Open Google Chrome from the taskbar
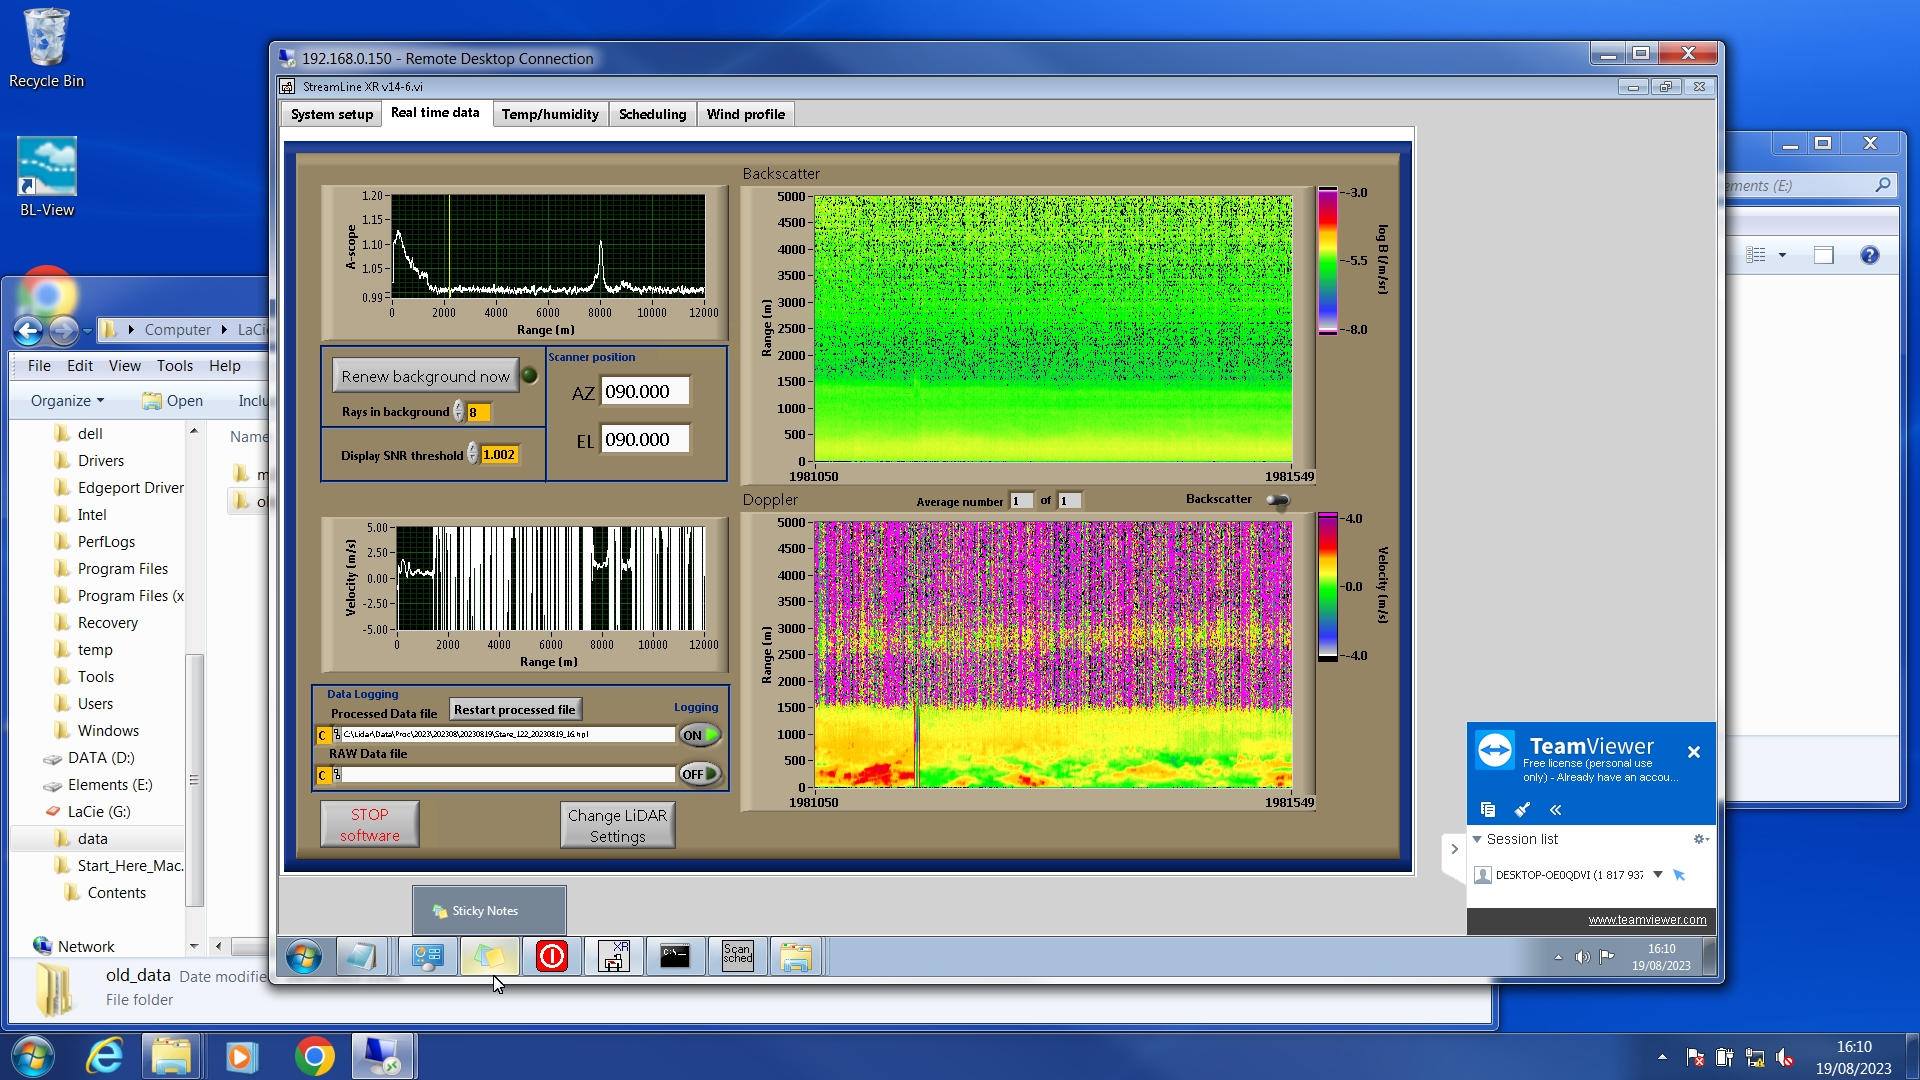Image resolution: width=1920 pixels, height=1080 pixels. pyautogui.click(x=314, y=1057)
